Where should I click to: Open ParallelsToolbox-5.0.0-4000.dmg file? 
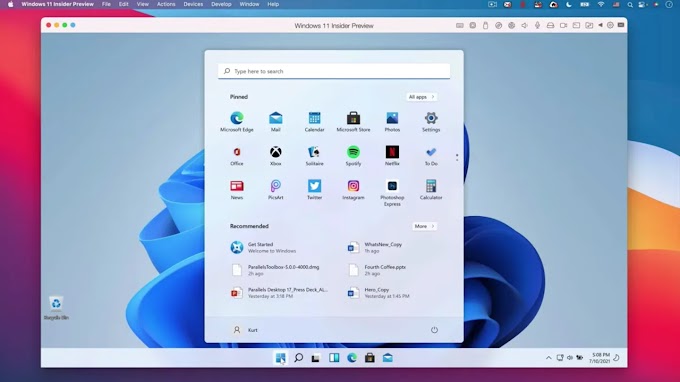275,270
